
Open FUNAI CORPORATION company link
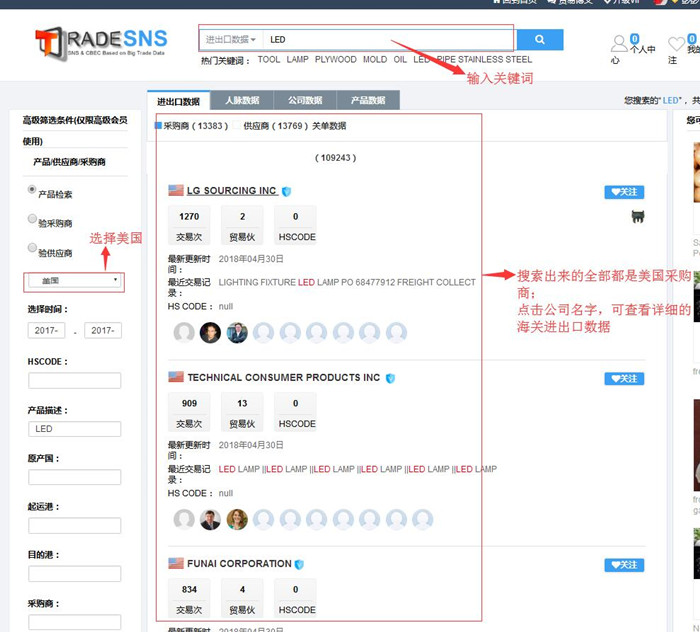click(x=239, y=564)
